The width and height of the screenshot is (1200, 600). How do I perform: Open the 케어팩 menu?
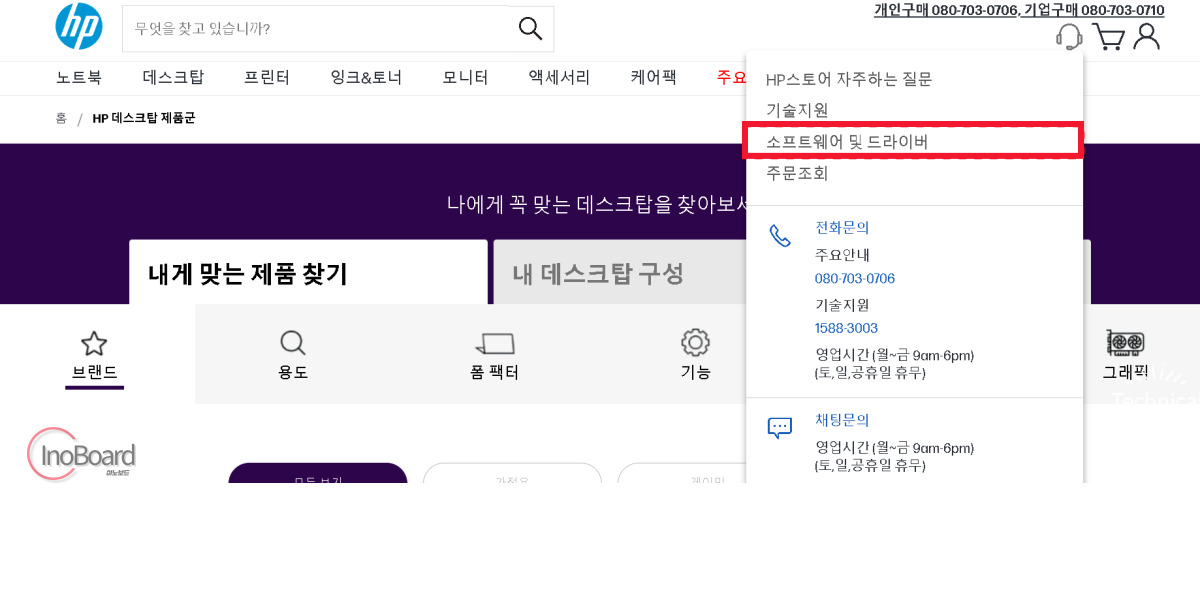click(653, 77)
